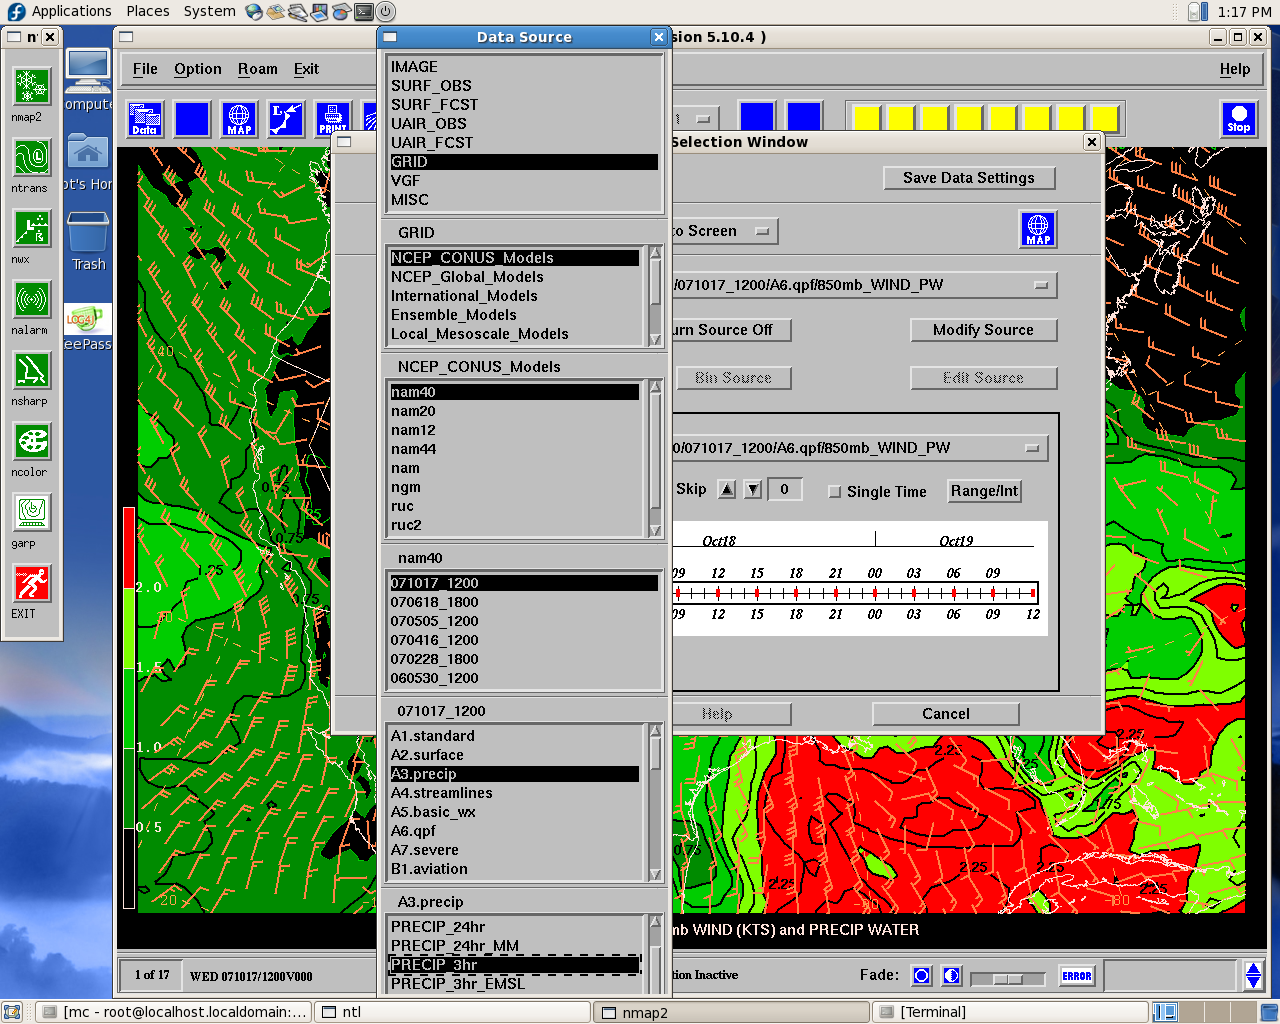Expand the 850mb_WIND_PW source dropdown
1280x1024 pixels.
pos(1041,285)
